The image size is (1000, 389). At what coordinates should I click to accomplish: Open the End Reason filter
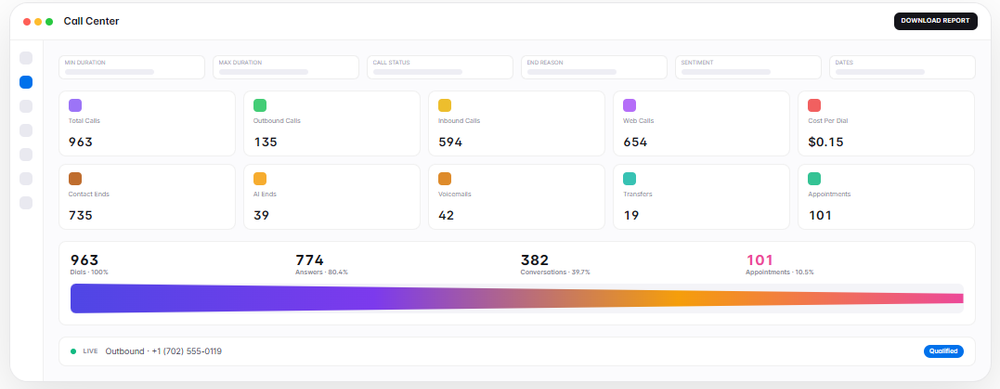point(594,67)
